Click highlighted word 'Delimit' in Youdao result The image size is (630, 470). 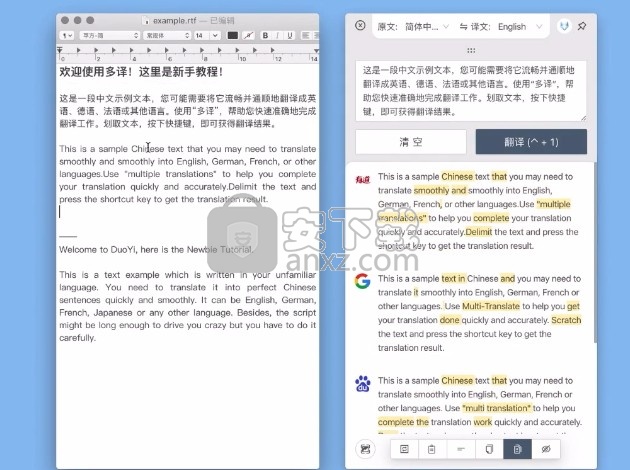[479, 232]
